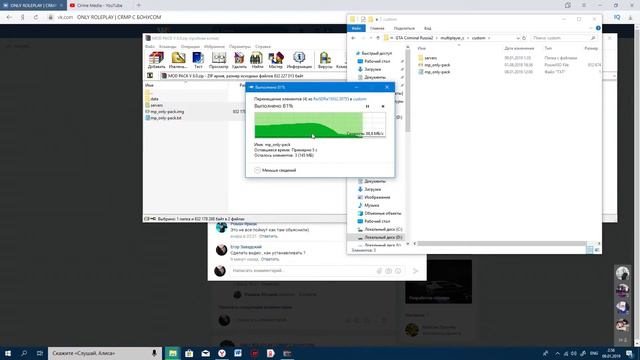Click the WinRAR Удалить (Delete) toolbar icon
The height and width of the screenshot is (360, 640).
point(239,60)
